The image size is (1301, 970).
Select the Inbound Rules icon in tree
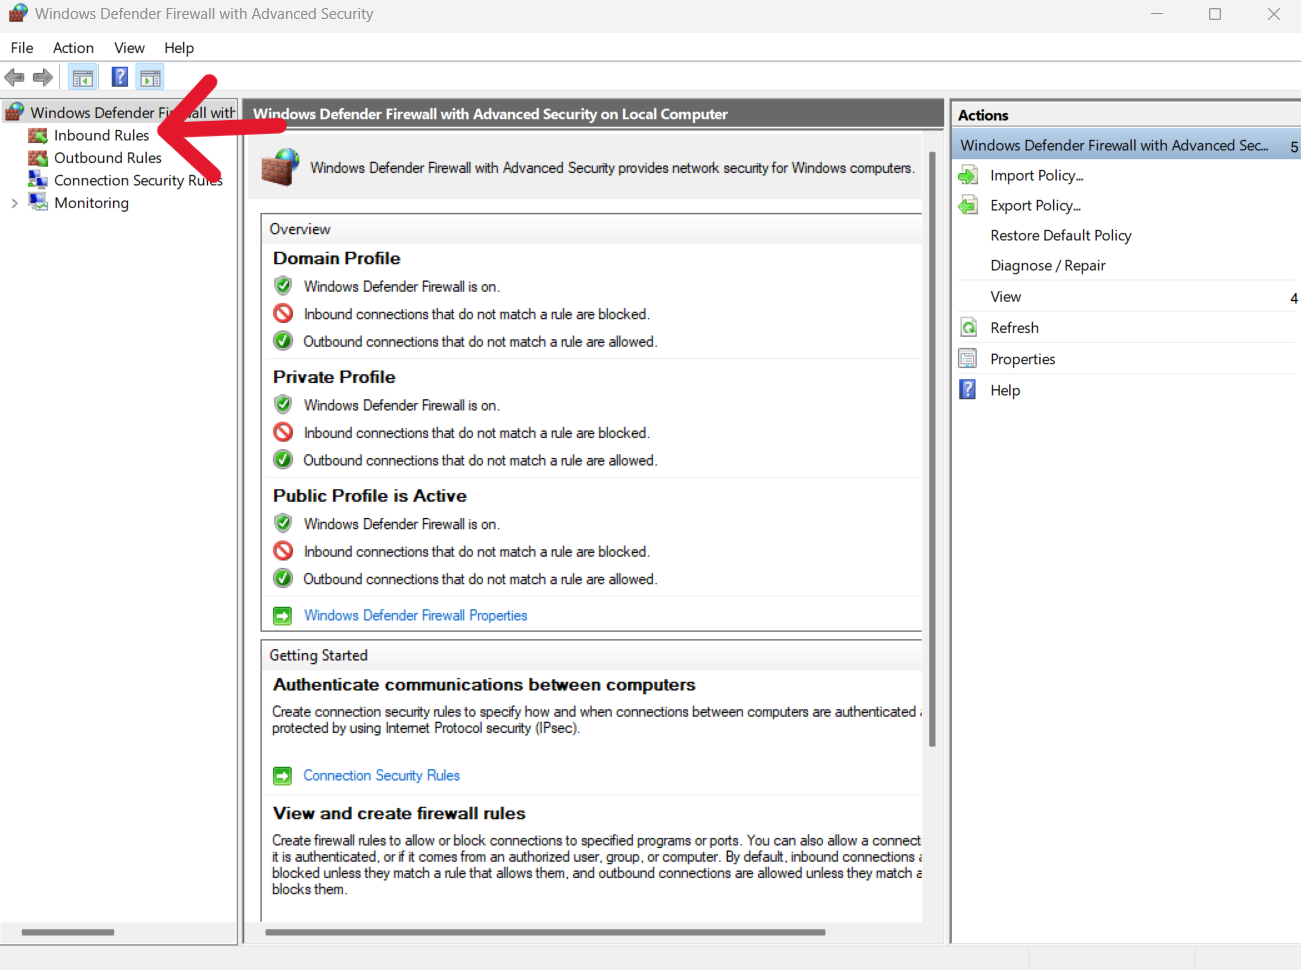pyautogui.click(x=38, y=136)
